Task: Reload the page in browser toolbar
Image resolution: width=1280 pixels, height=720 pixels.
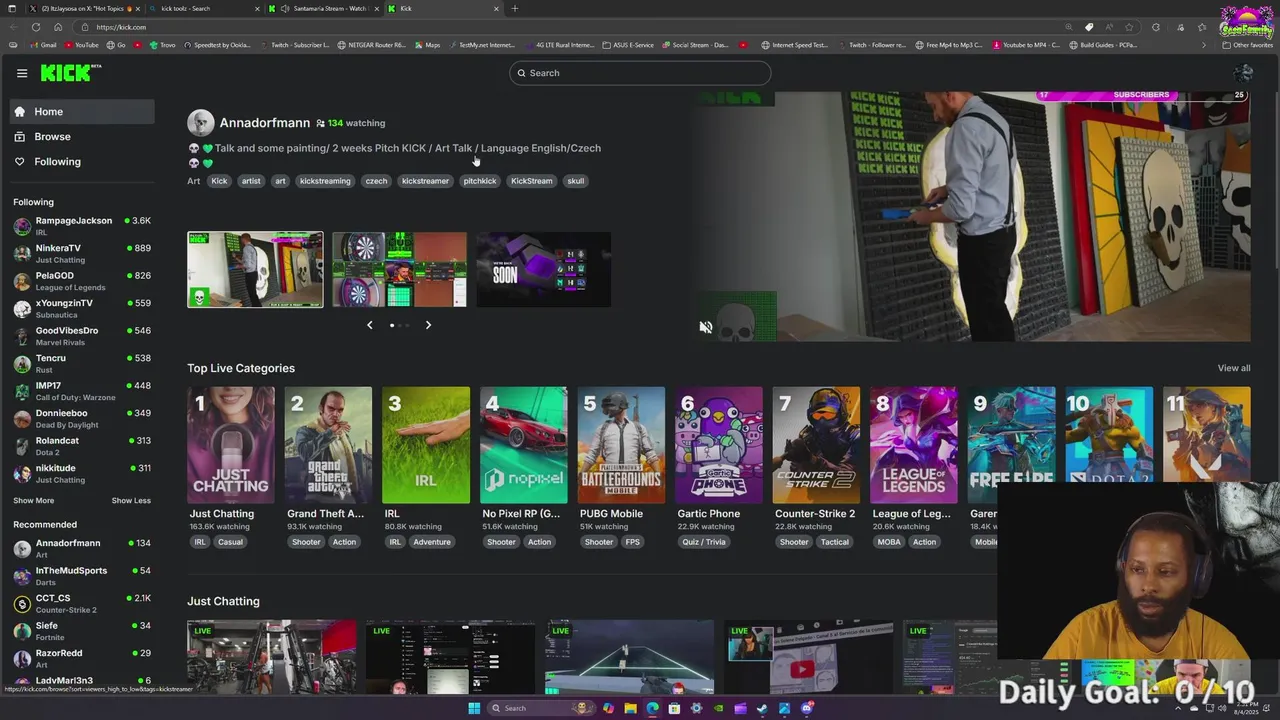Action: tap(36, 27)
